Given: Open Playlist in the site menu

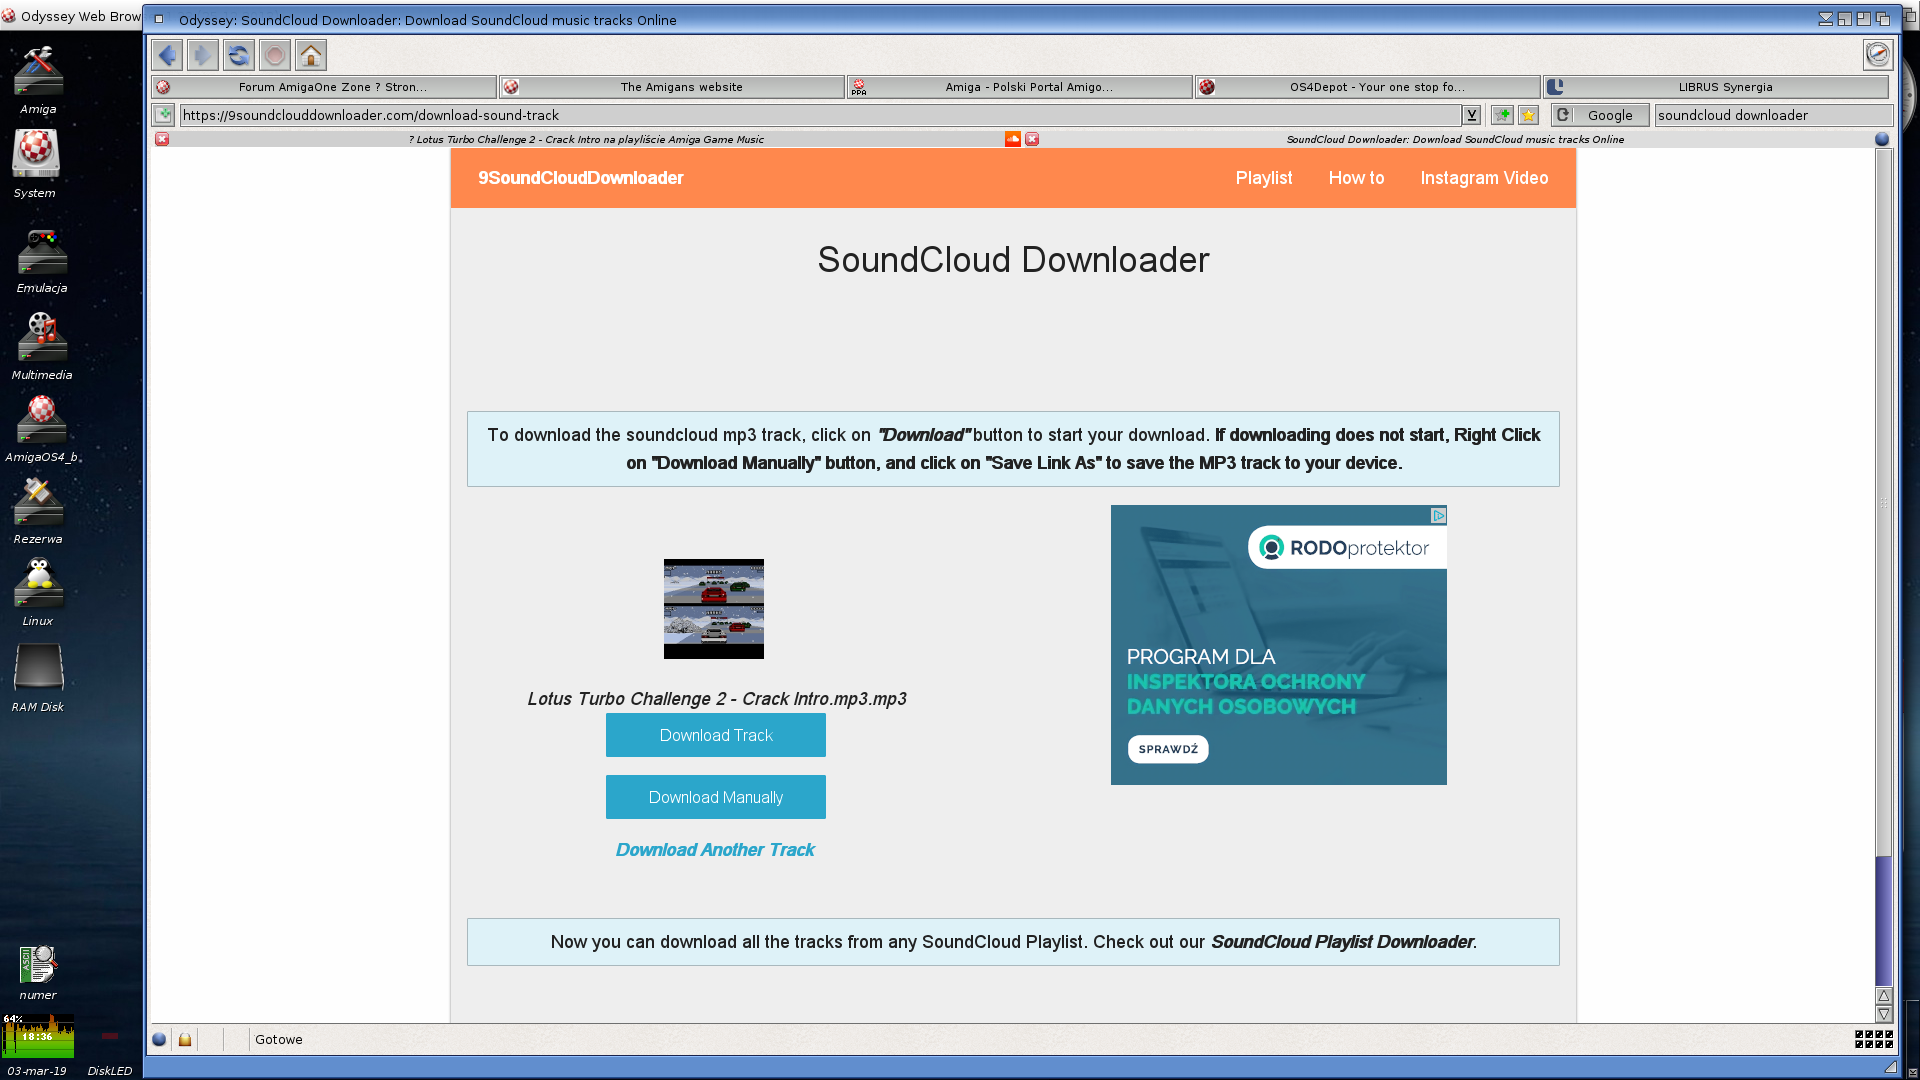Looking at the screenshot, I should coord(1264,178).
